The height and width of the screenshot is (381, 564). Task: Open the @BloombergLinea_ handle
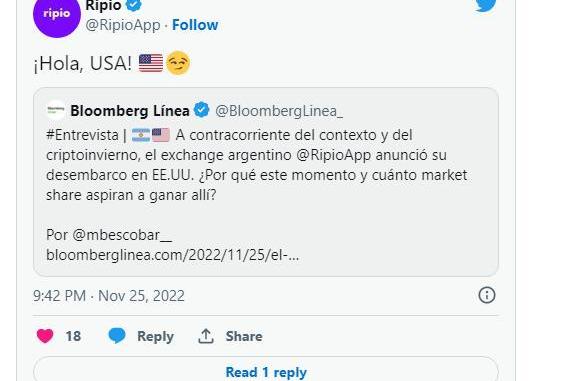coord(279,111)
